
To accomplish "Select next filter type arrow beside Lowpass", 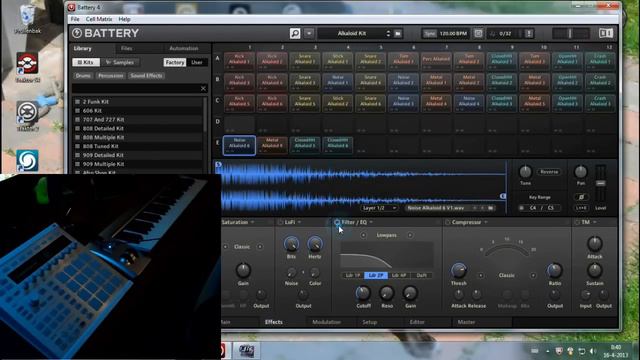I will click(410, 235).
